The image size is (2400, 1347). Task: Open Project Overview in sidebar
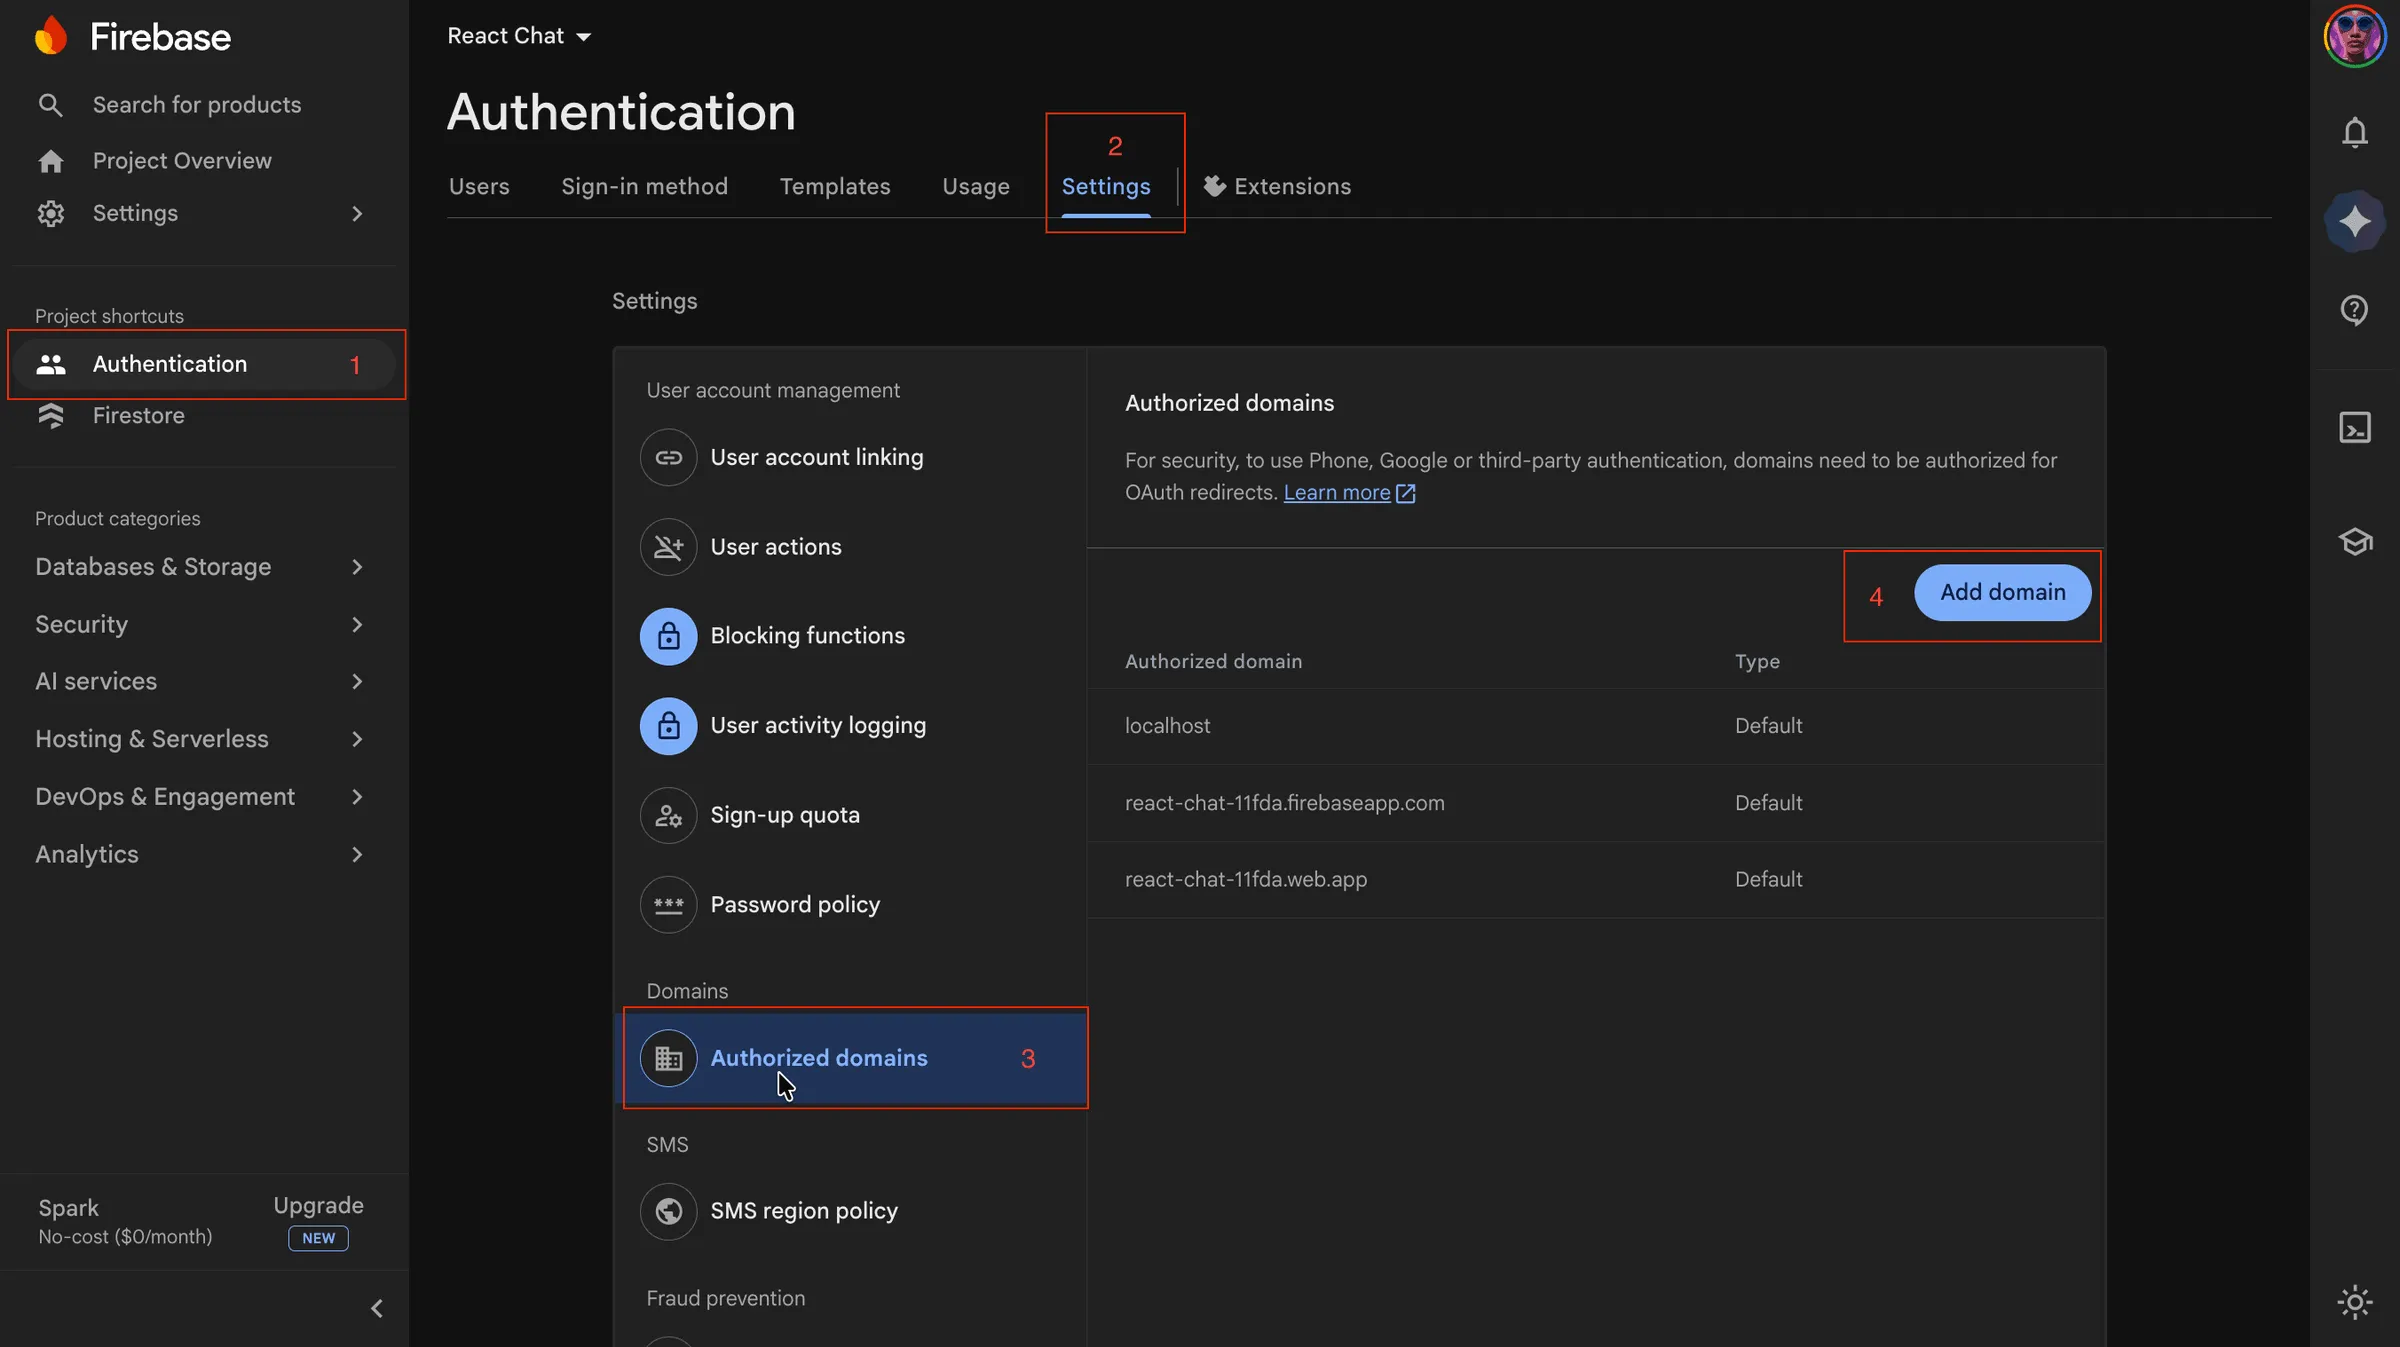click(204, 161)
